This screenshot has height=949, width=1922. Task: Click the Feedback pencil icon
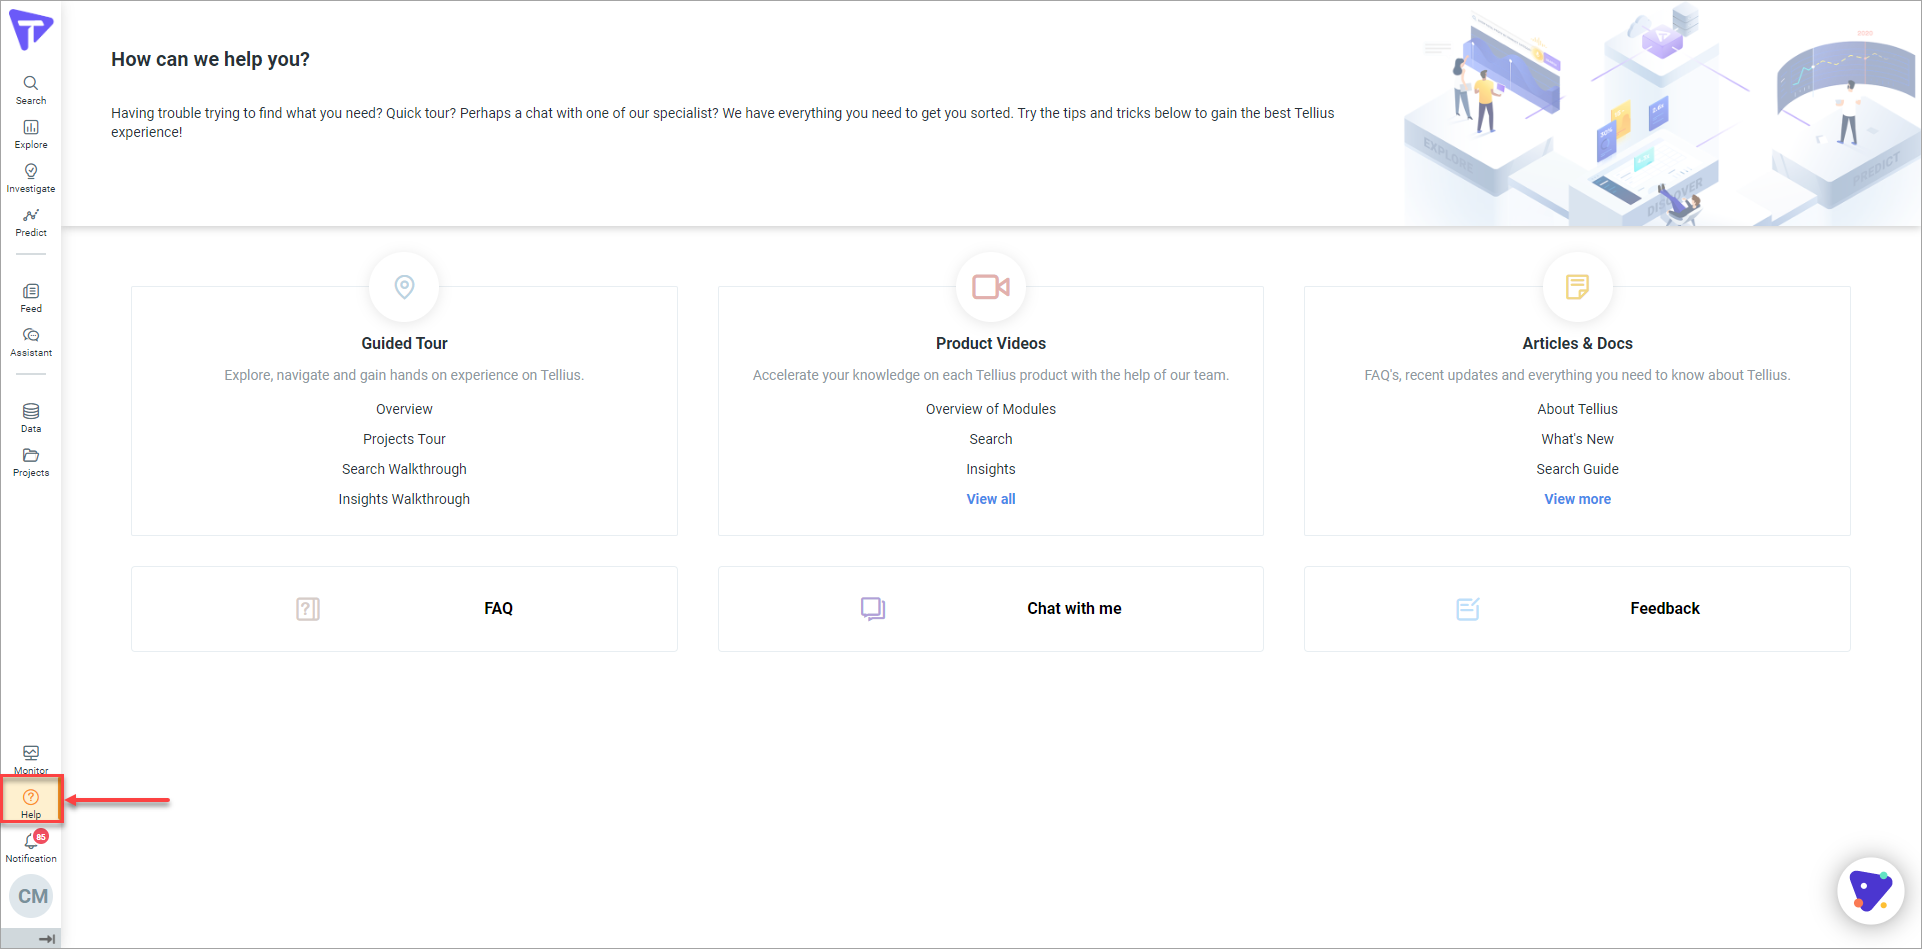coord(1468,609)
